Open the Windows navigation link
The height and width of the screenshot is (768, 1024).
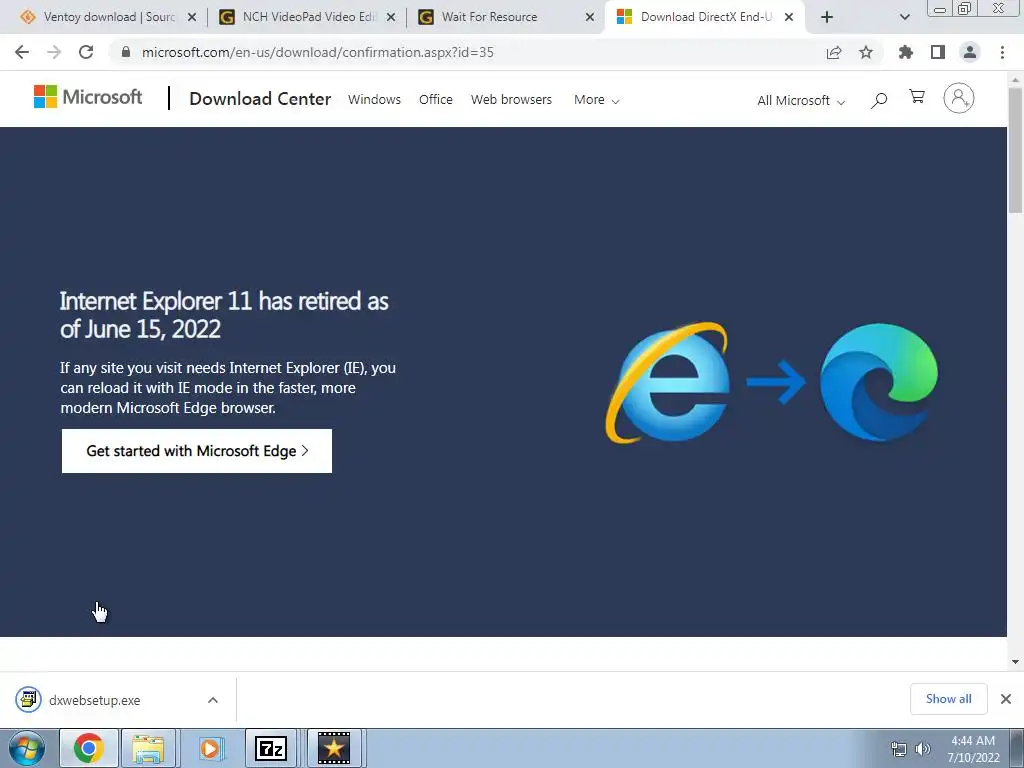[374, 100]
